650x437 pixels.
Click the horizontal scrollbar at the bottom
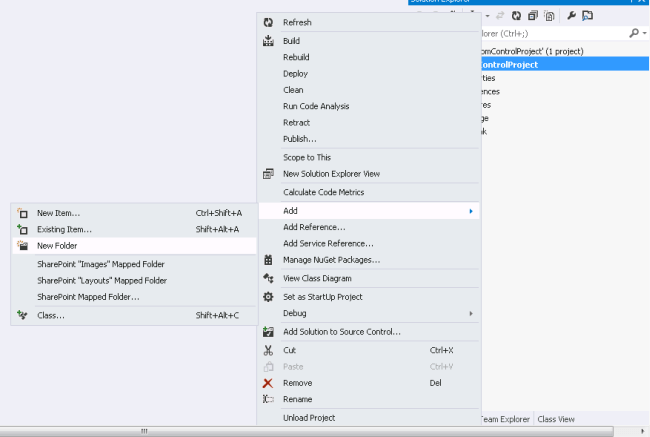pyautogui.click(x=300, y=431)
